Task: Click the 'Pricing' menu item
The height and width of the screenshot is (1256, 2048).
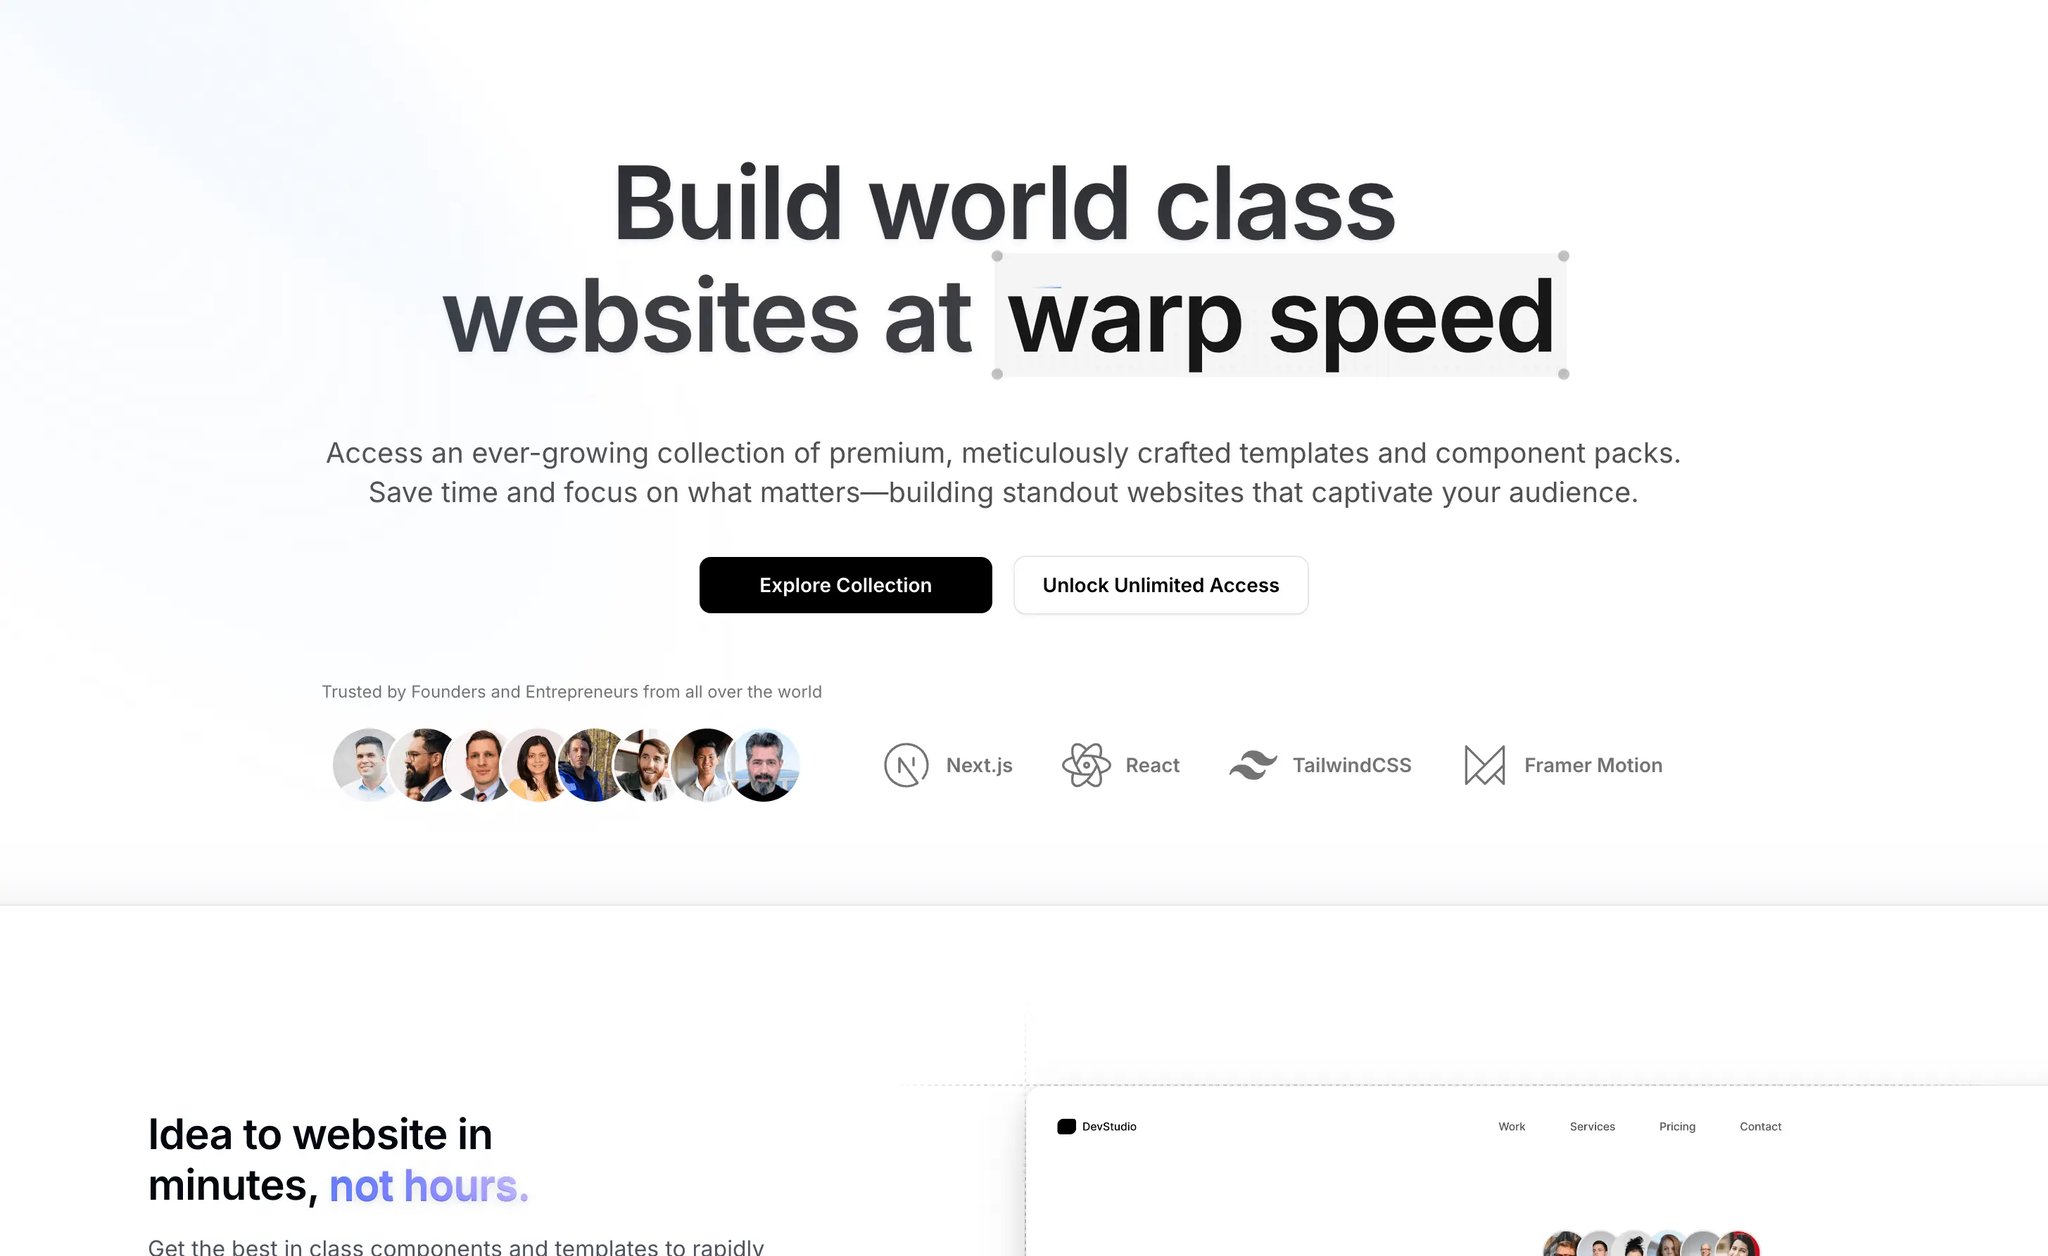Action: (1678, 1126)
